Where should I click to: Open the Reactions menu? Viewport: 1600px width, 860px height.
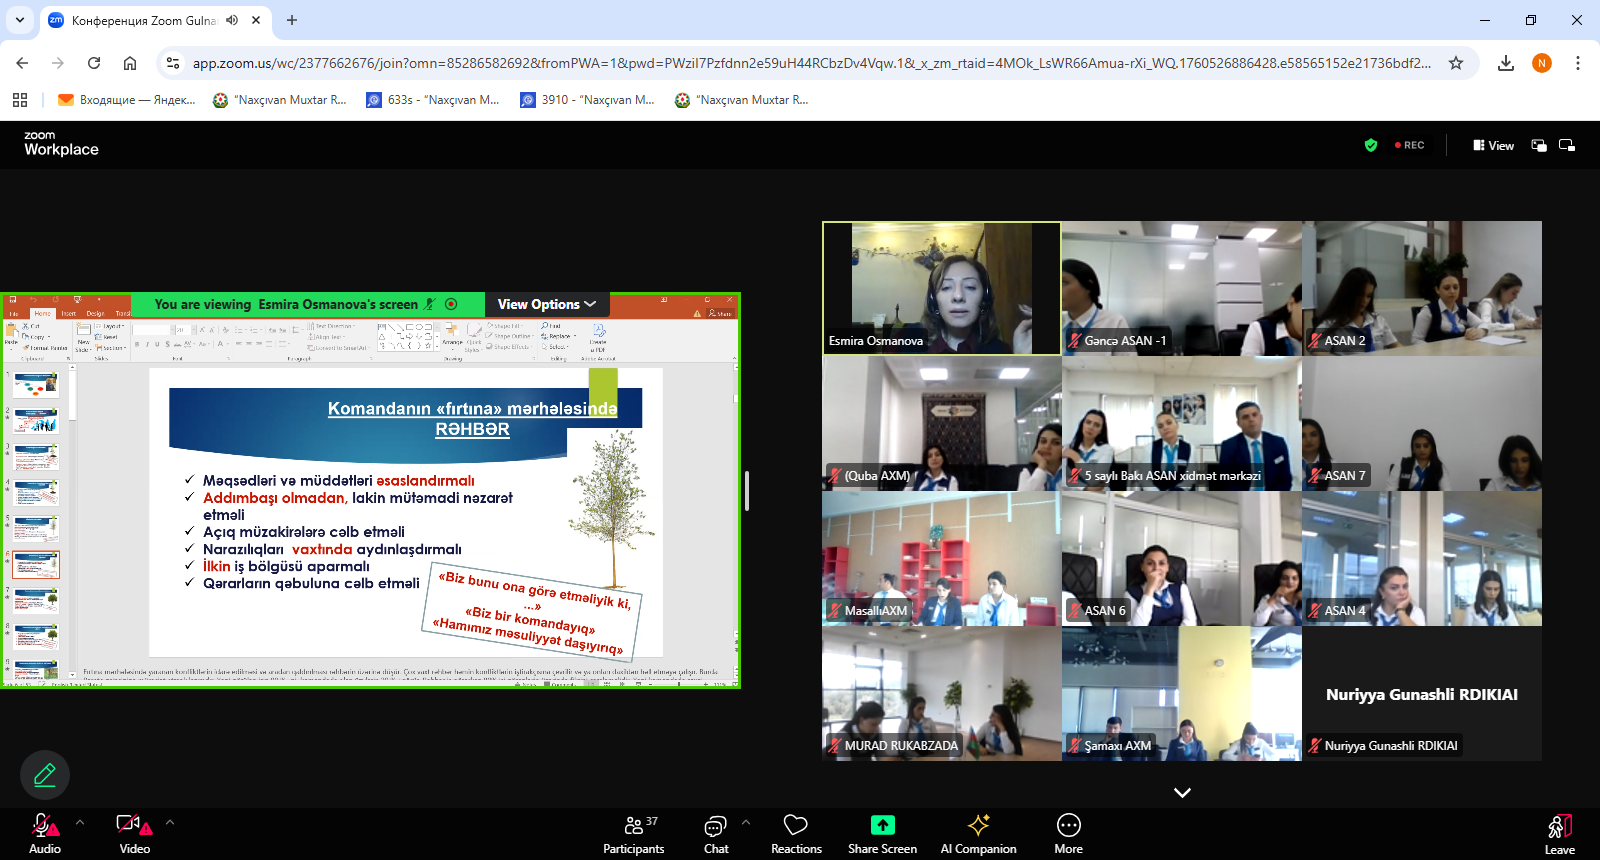[x=796, y=834]
